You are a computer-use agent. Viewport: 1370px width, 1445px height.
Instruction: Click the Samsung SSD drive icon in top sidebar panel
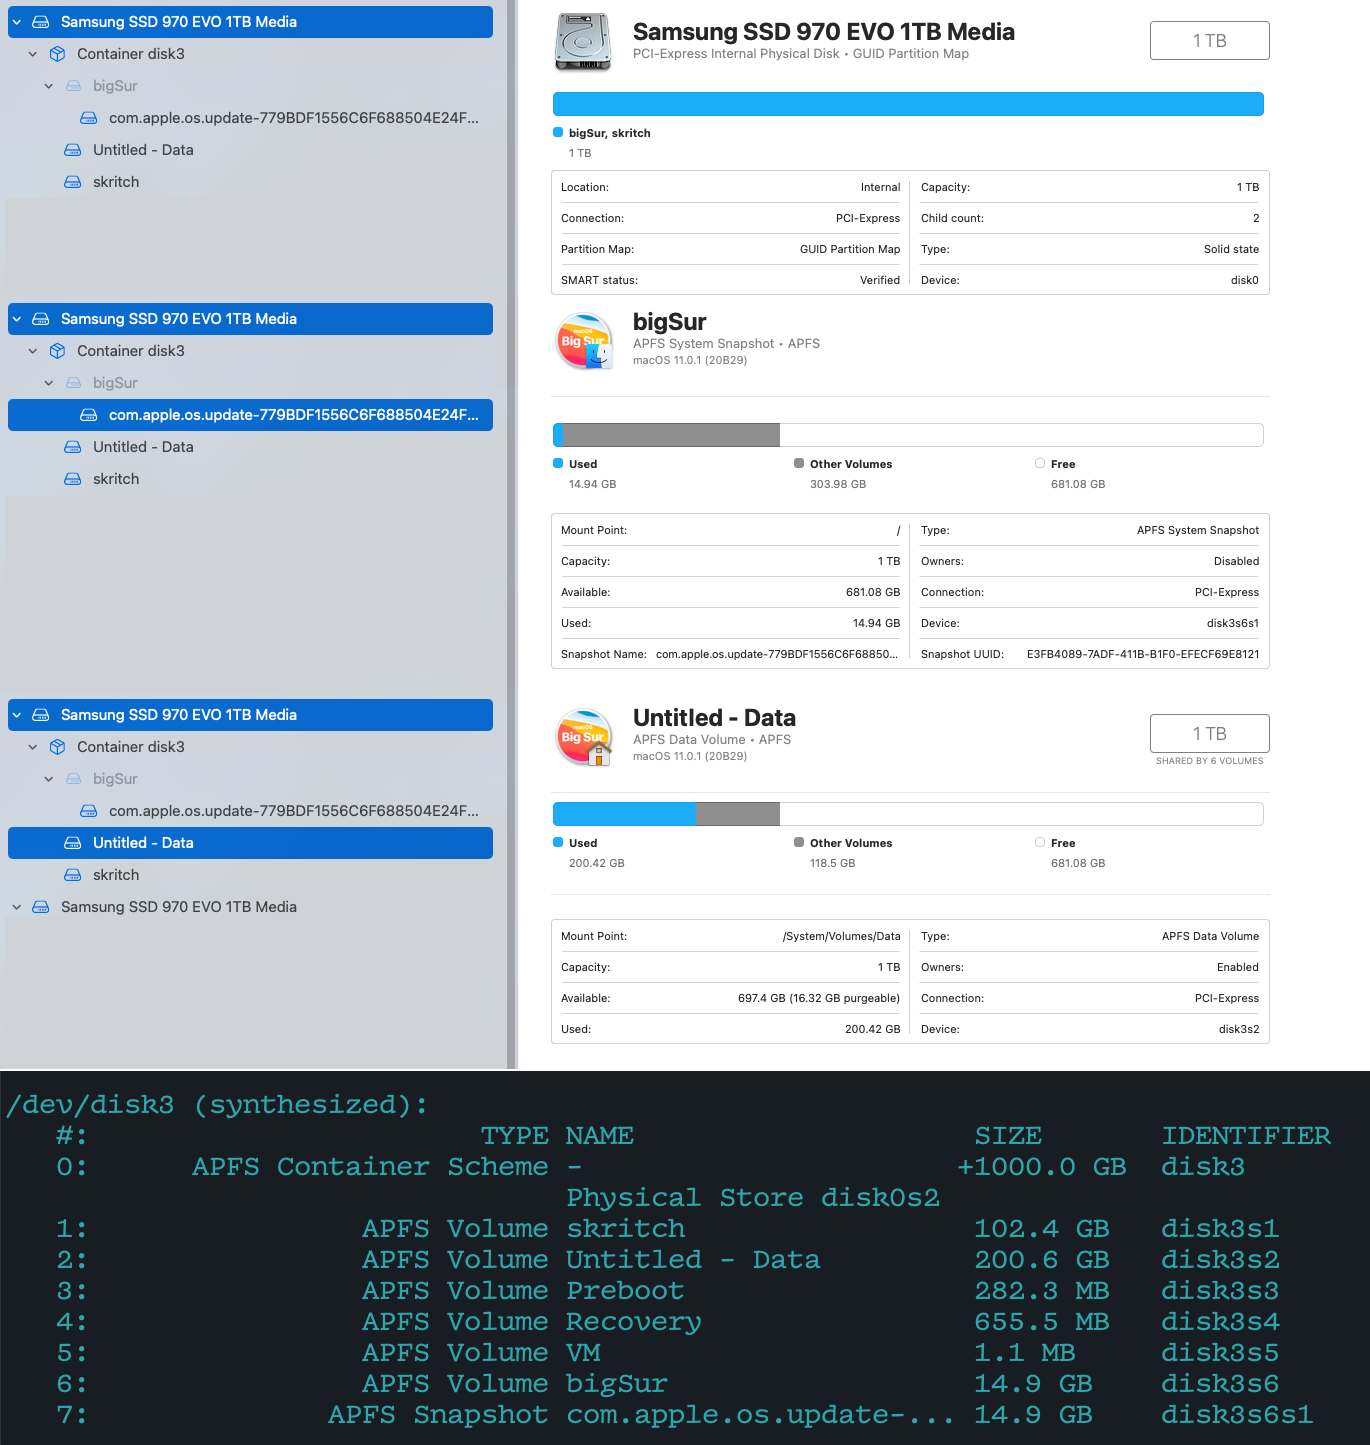coord(41,22)
